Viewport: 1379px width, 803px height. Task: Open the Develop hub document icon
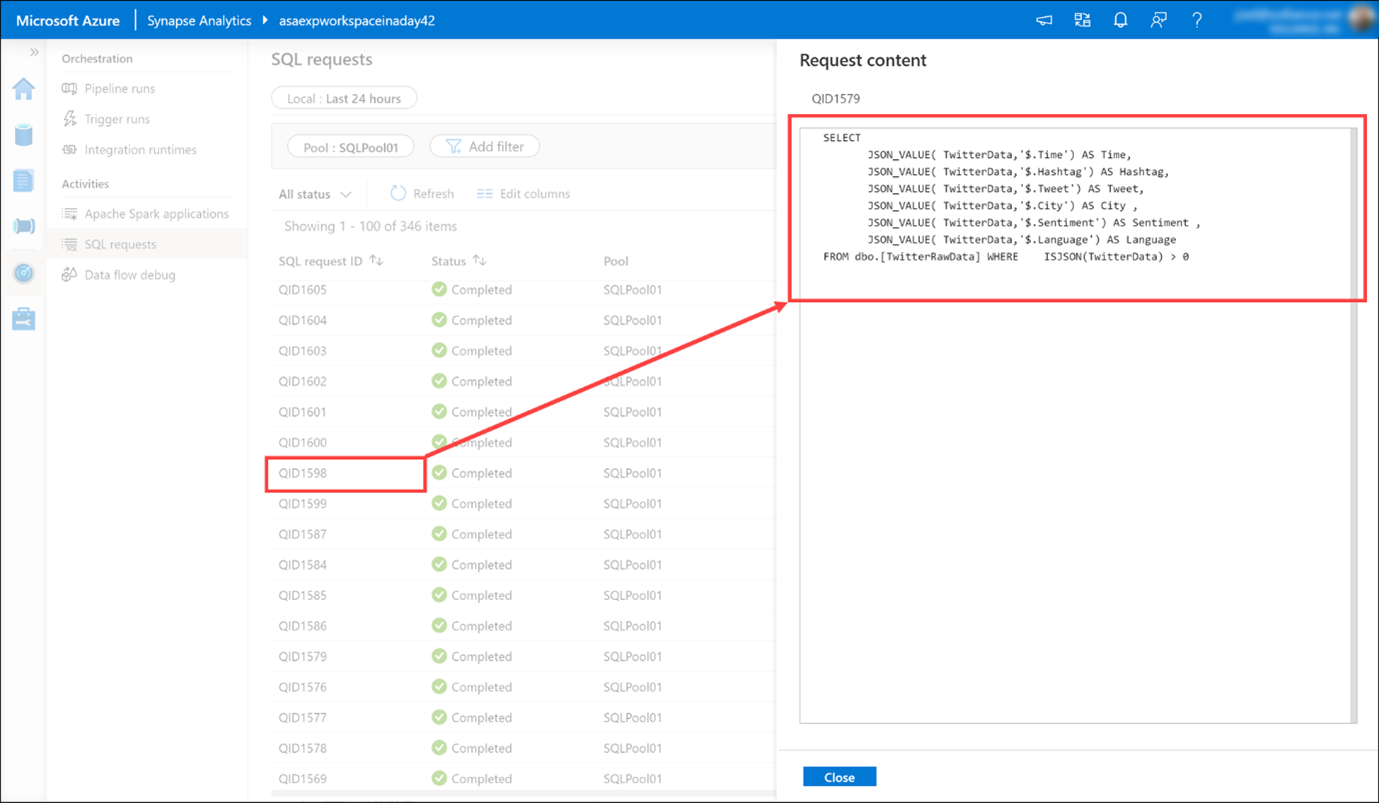24,181
